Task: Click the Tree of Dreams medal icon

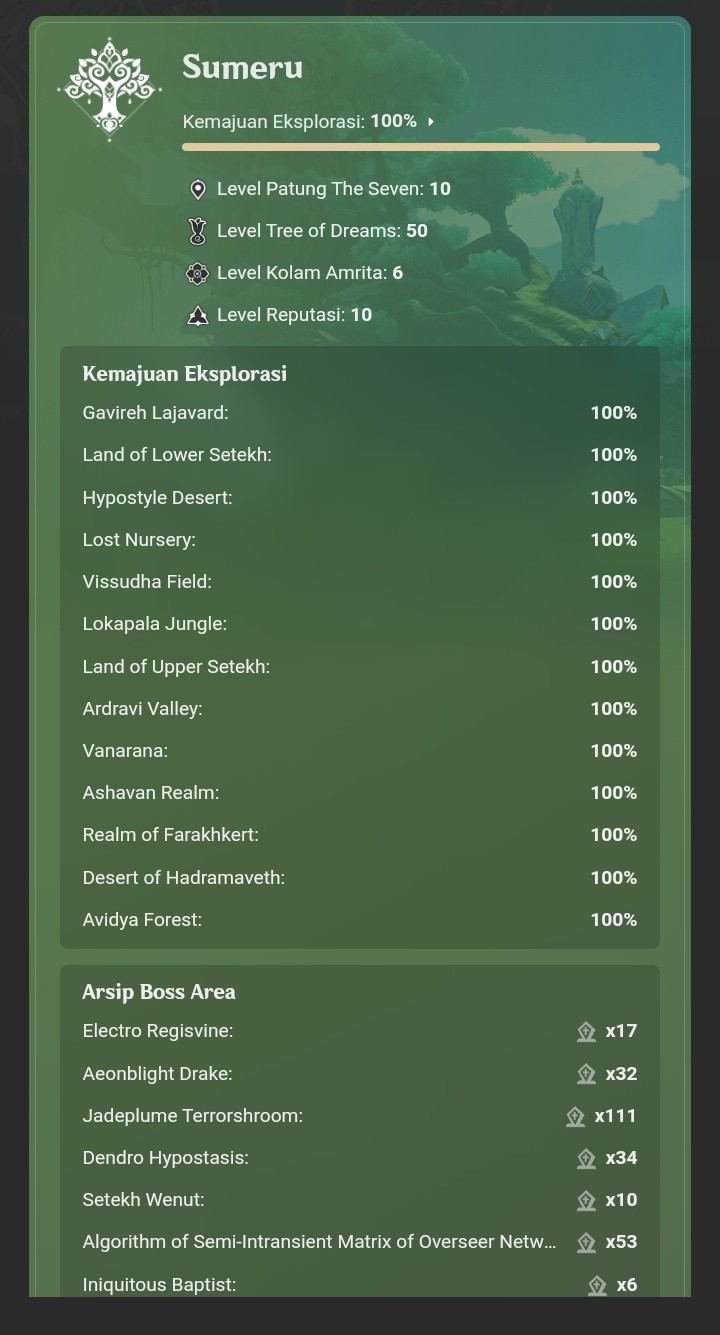Action: [x=197, y=230]
